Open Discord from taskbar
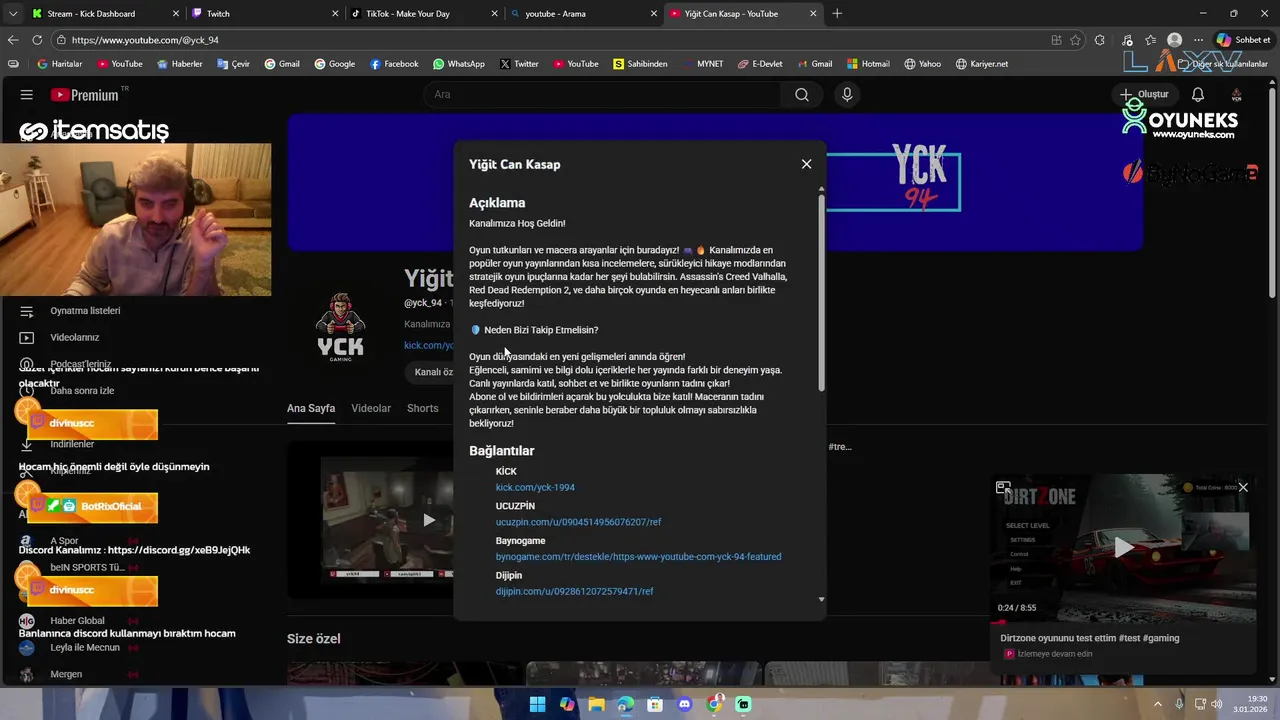Viewport: 1280px width, 720px height. [x=684, y=704]
